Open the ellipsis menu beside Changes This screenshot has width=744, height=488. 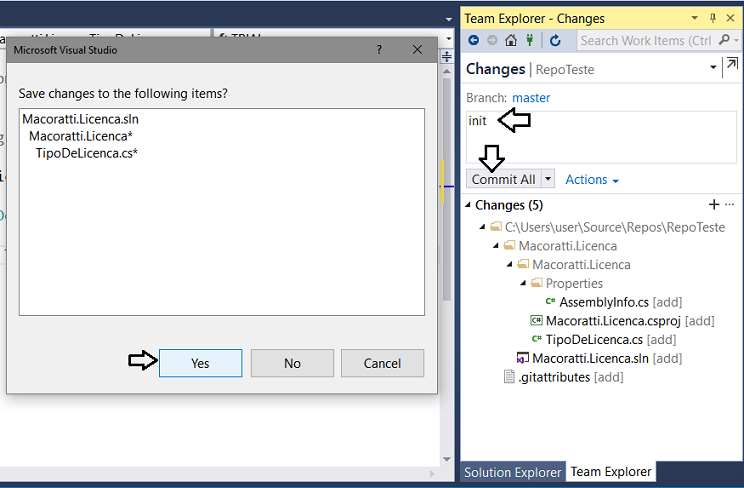(730, 205)
